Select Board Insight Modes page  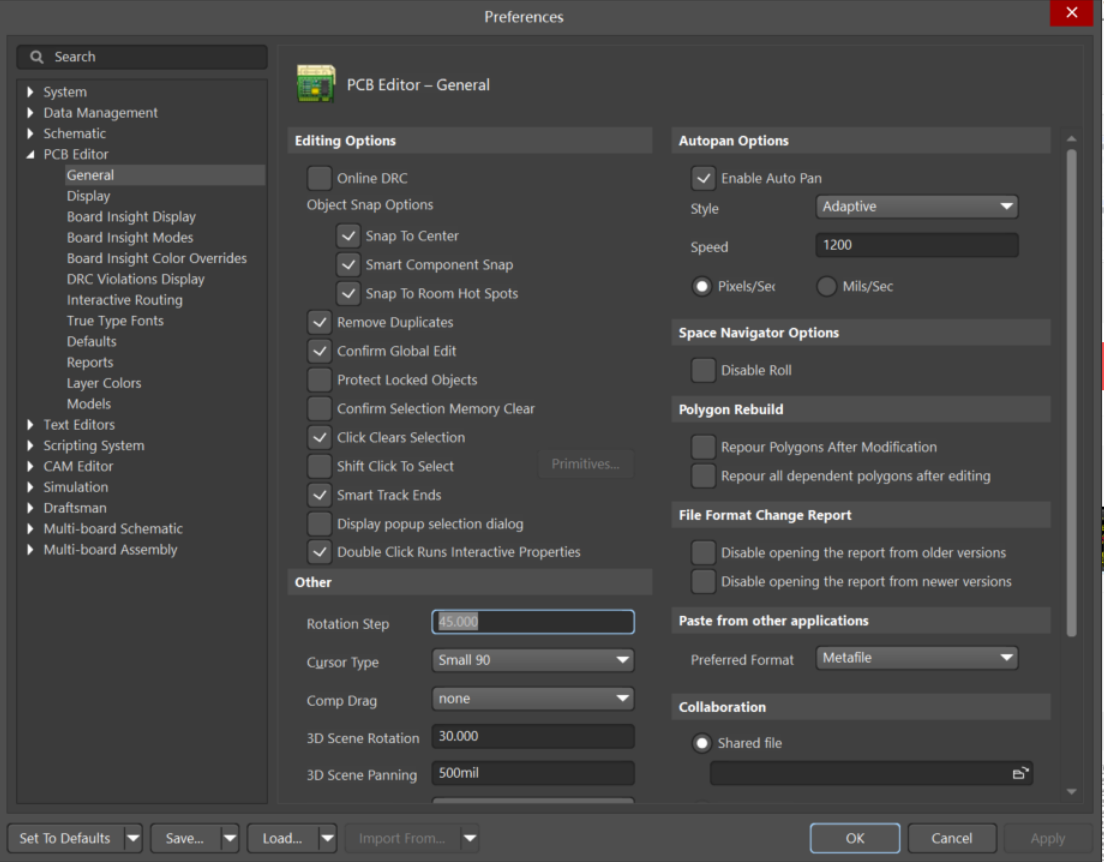point(130,238)
